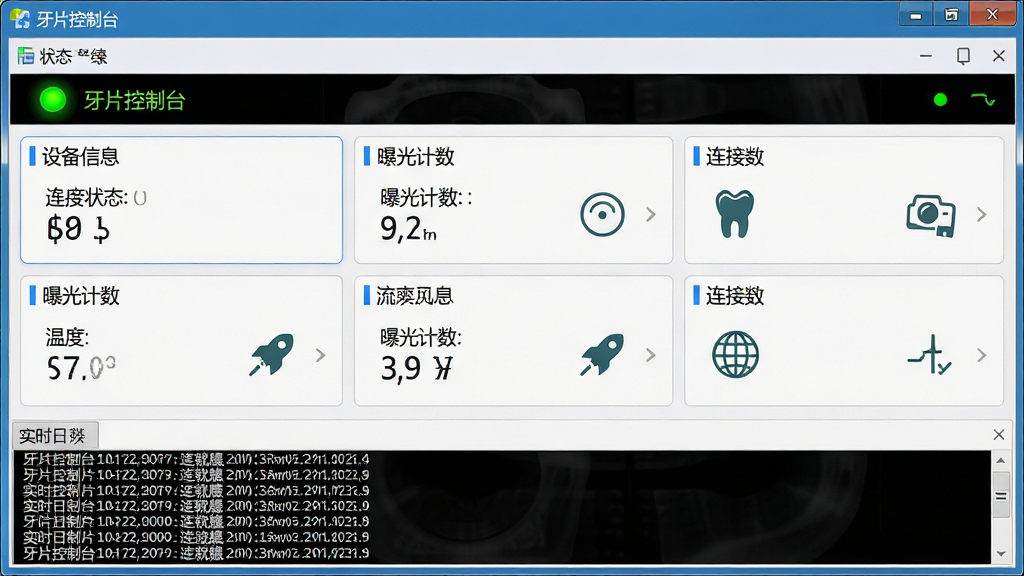The width and height of the screenshot is (1024, 576).
Task: Expand the 曝光计数 card showing 9,2
Action: click(650, 214)
